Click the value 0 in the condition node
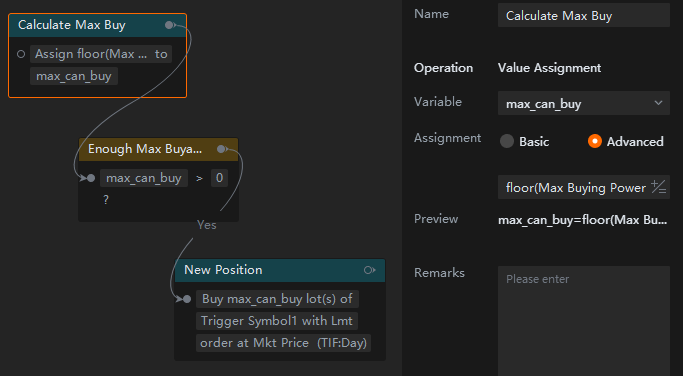The height and width of the screenshot is (376, 683). [x=220, y=178]
